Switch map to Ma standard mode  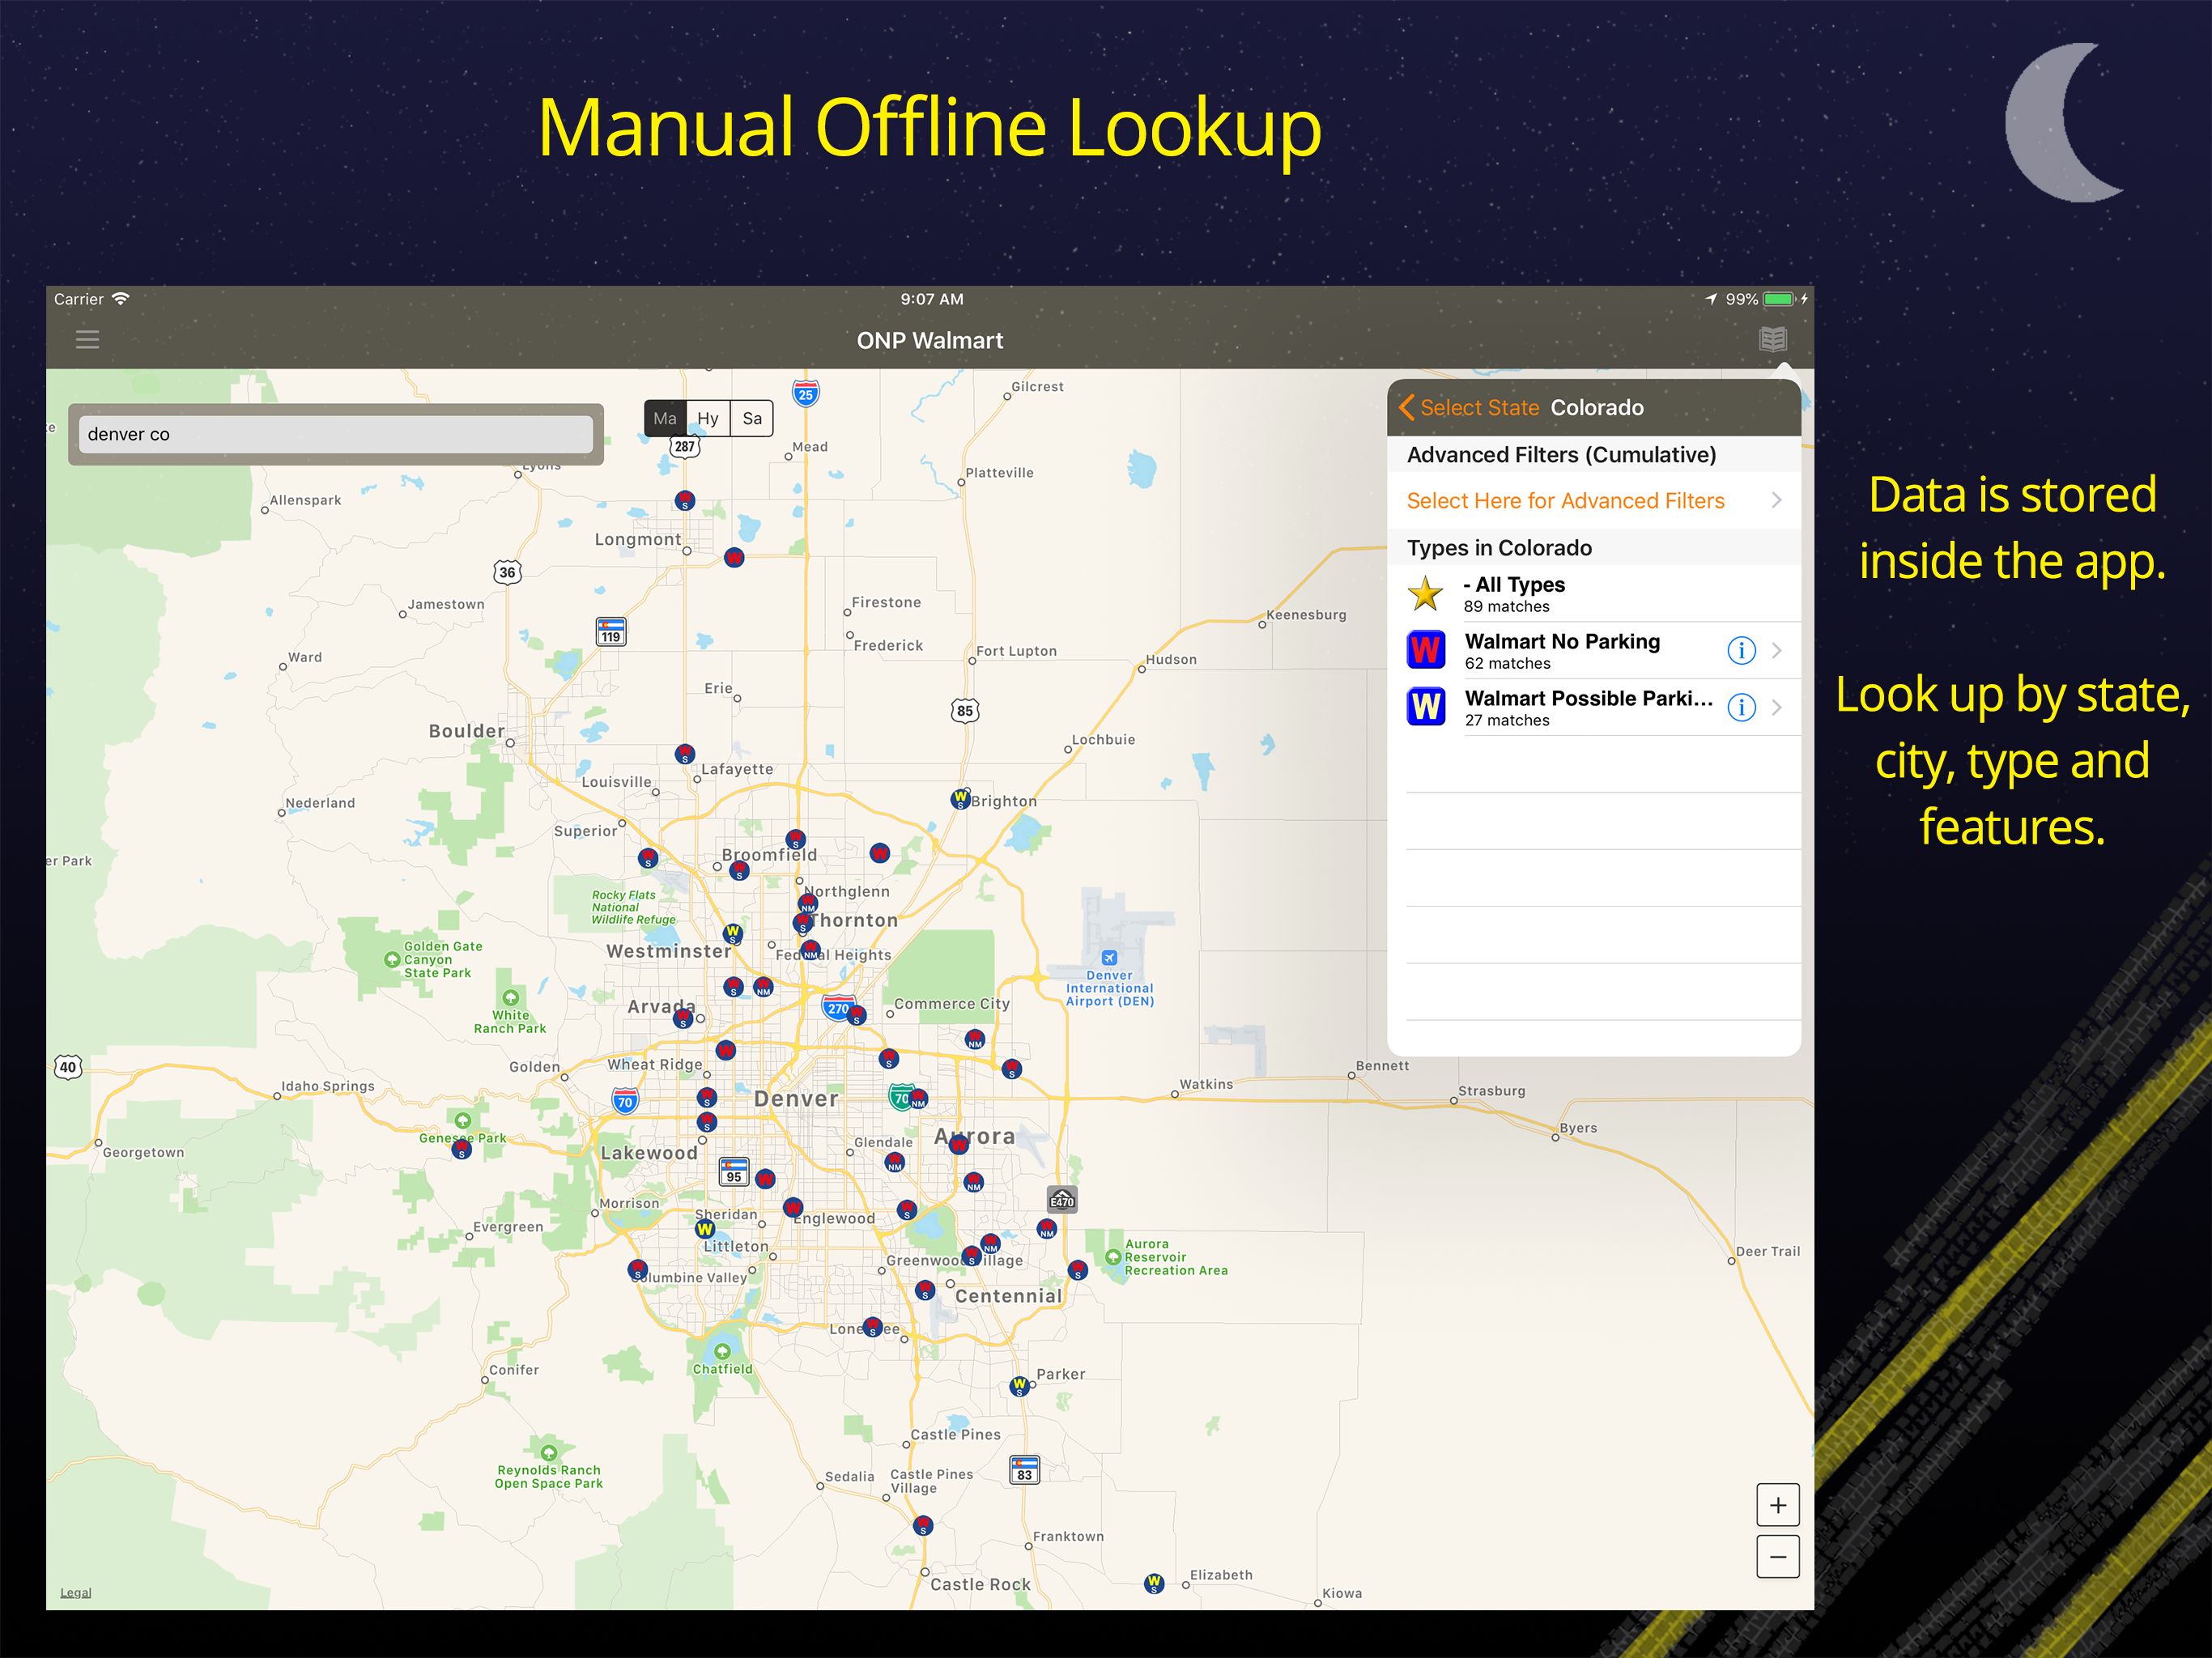pos(665,419)
